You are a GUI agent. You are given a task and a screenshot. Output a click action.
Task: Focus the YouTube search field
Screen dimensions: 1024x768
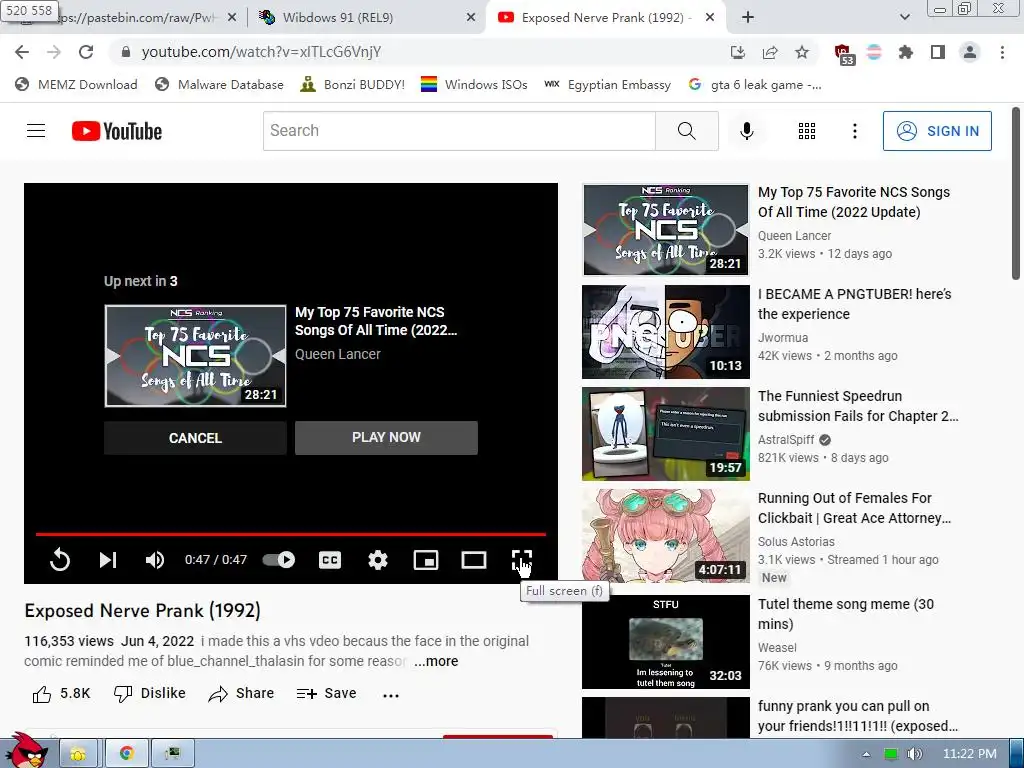[459, 131]
